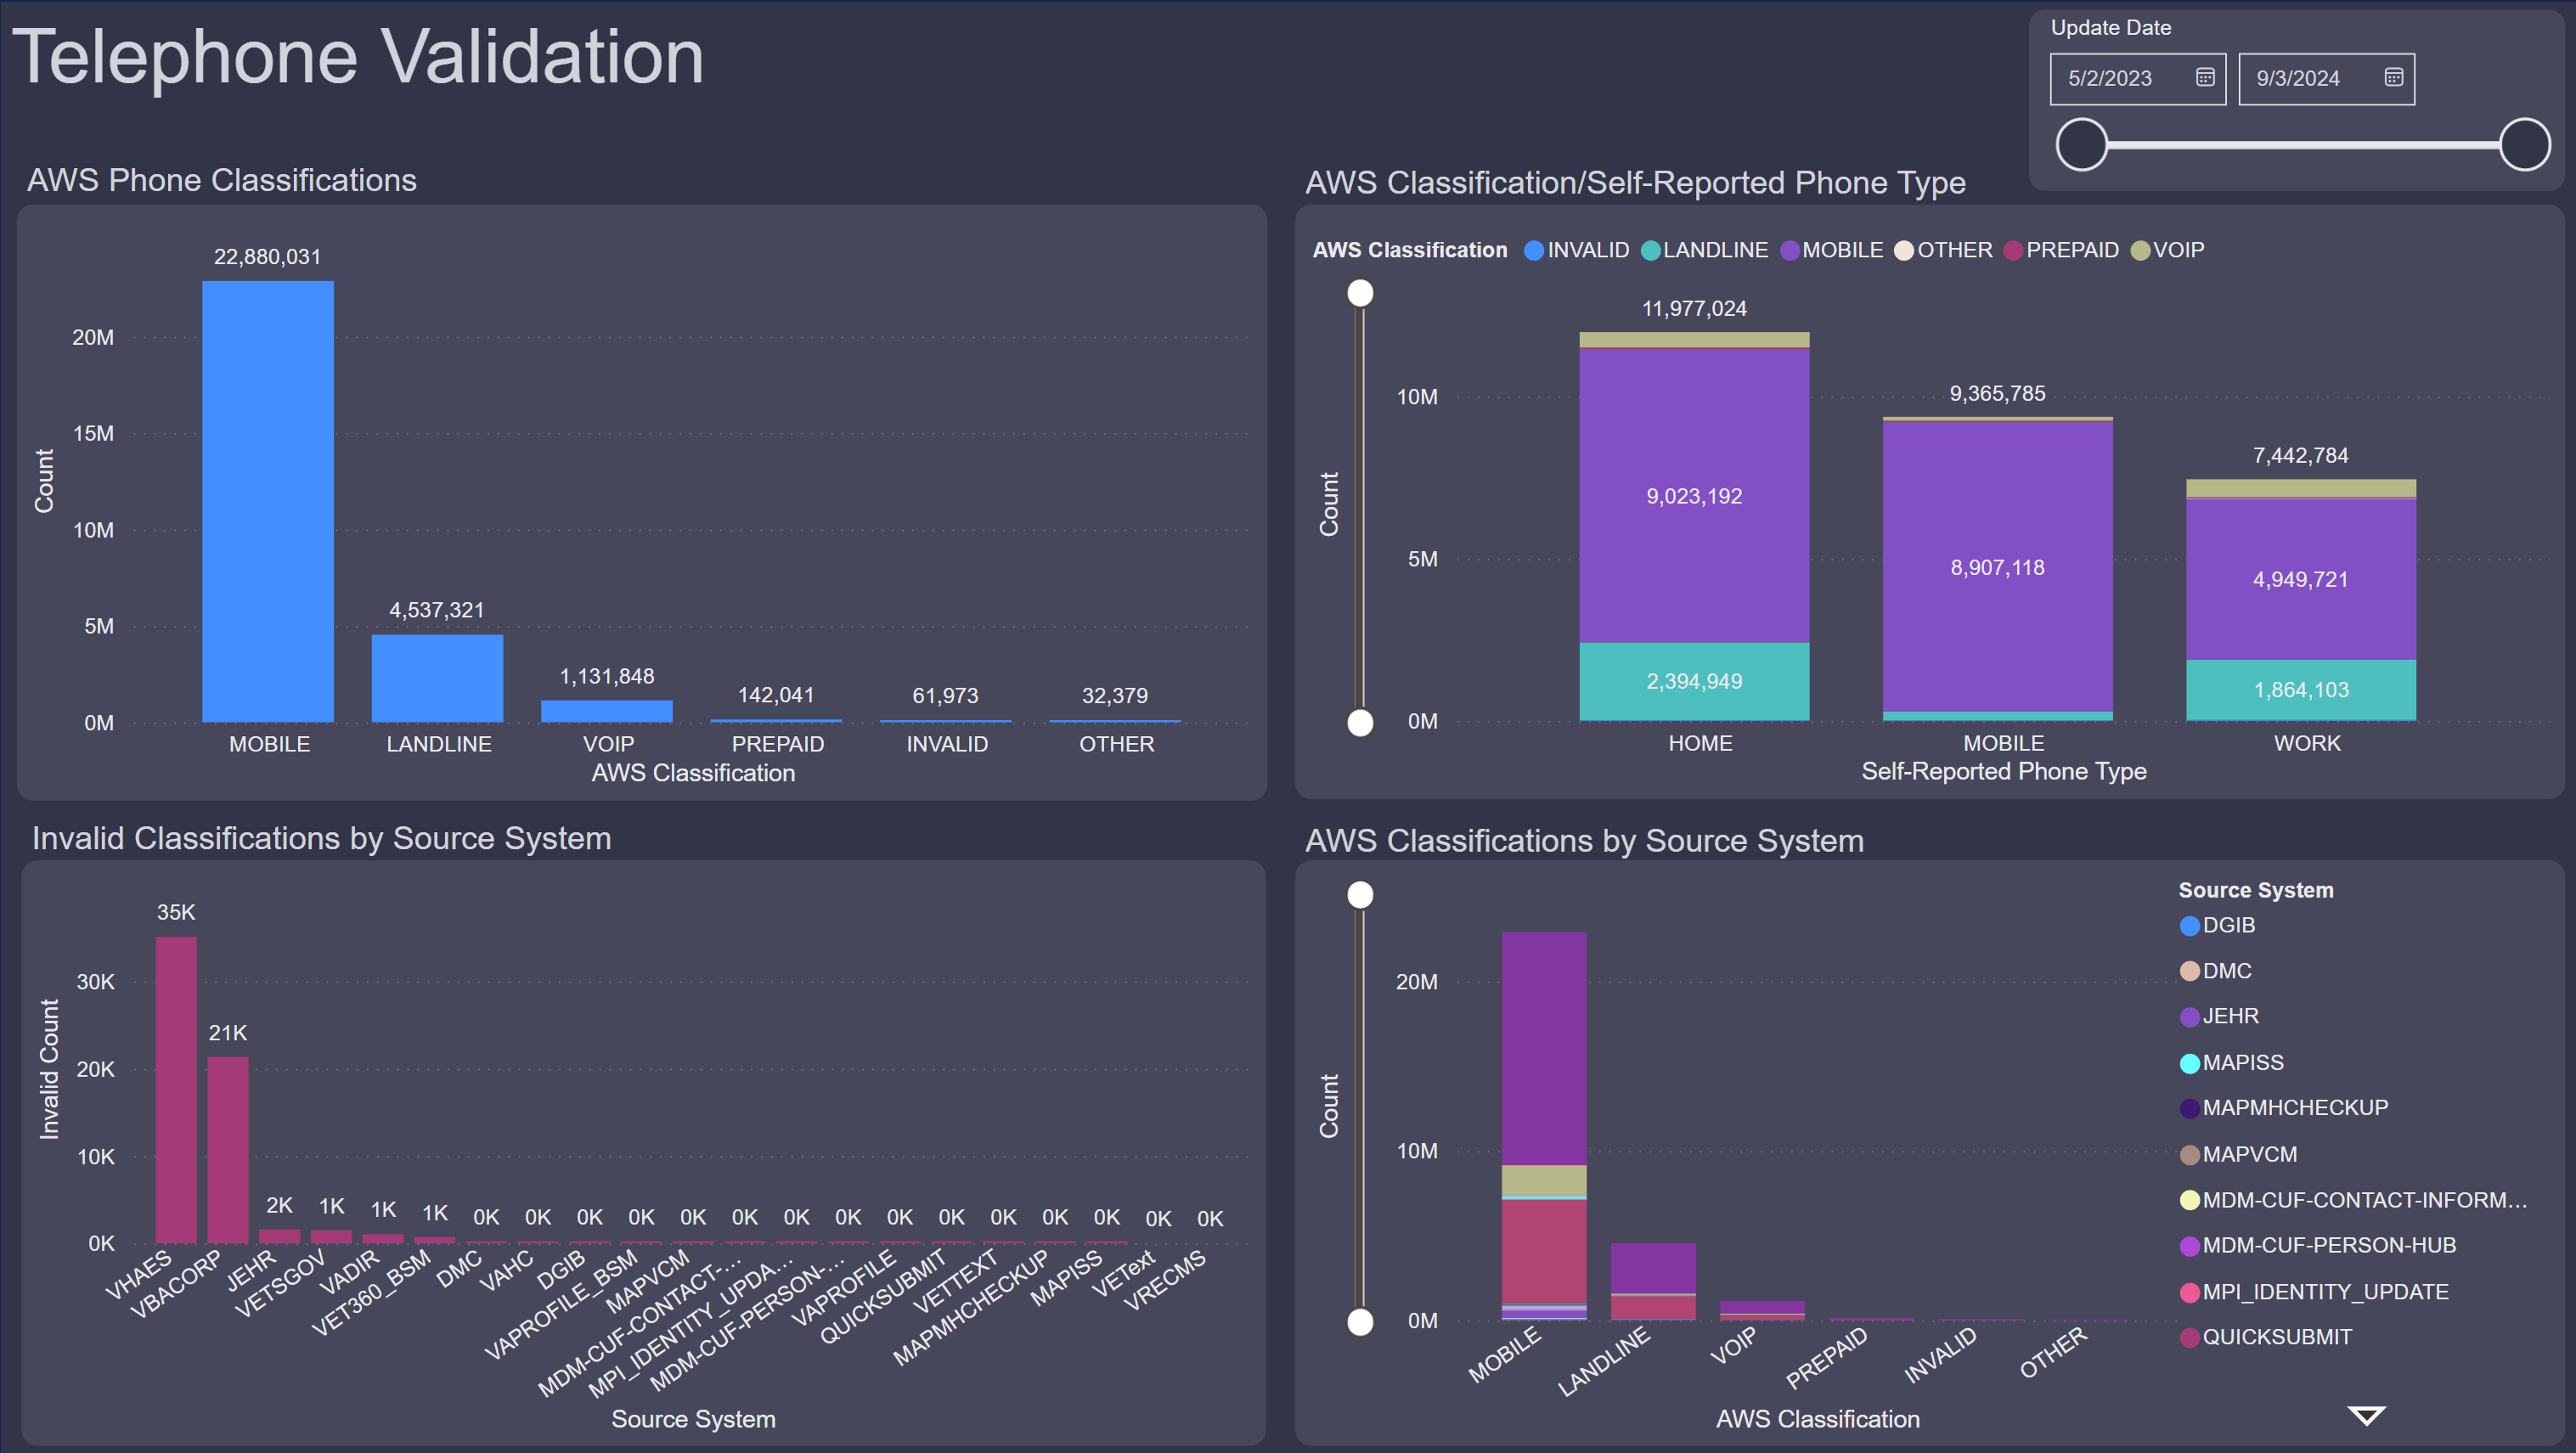Viewport: 2576px width, 1453px height.
Task: Click the AWS Classification/Self-Reported Phone Type heading
Action: [1635, 183]
